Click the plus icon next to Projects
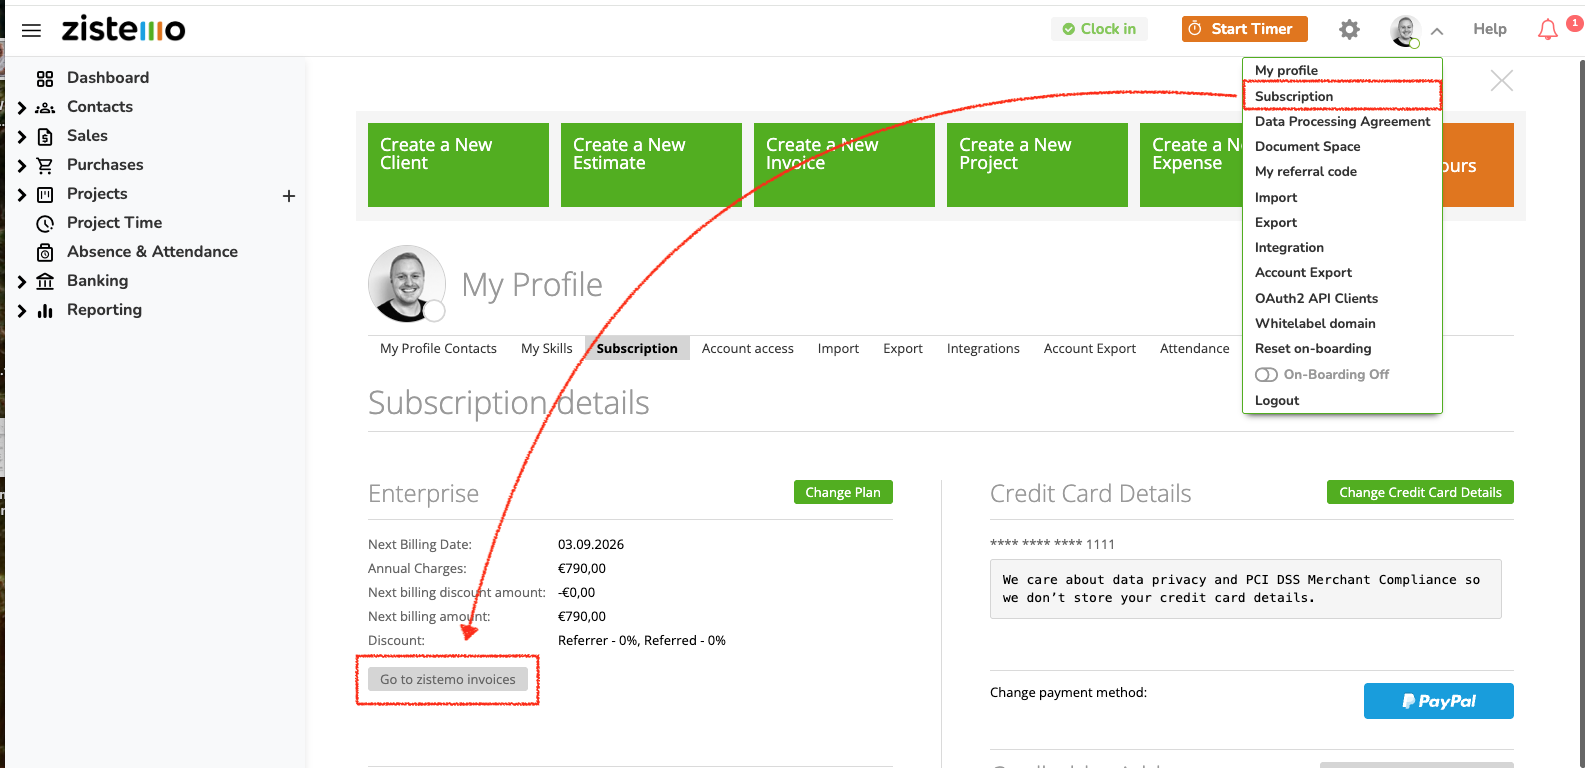The height and width of the screenshot is (768, 1585). (289, 196)
